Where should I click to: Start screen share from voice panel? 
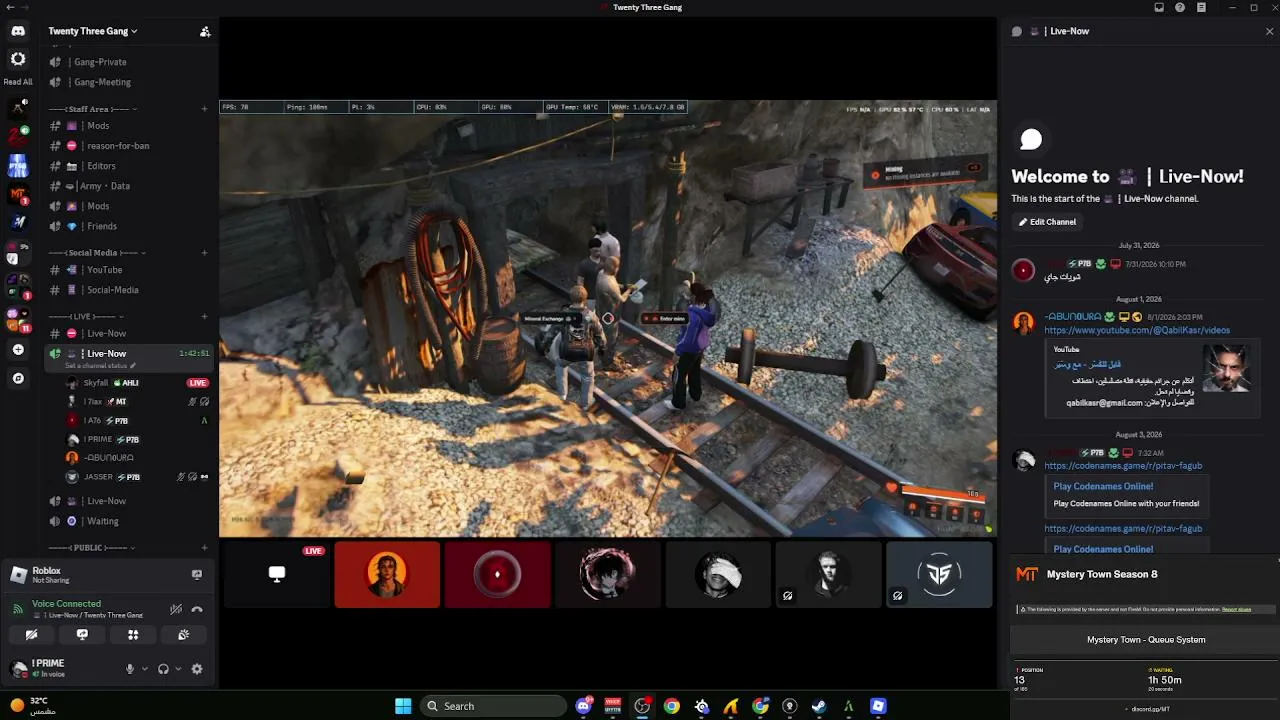click(x=82, y=635)
